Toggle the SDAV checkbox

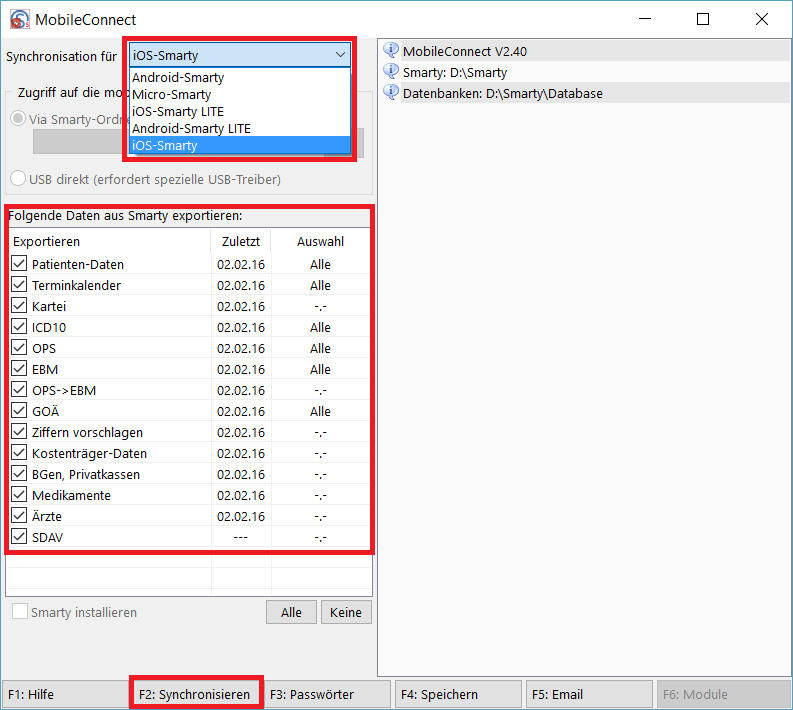(19, 537)
